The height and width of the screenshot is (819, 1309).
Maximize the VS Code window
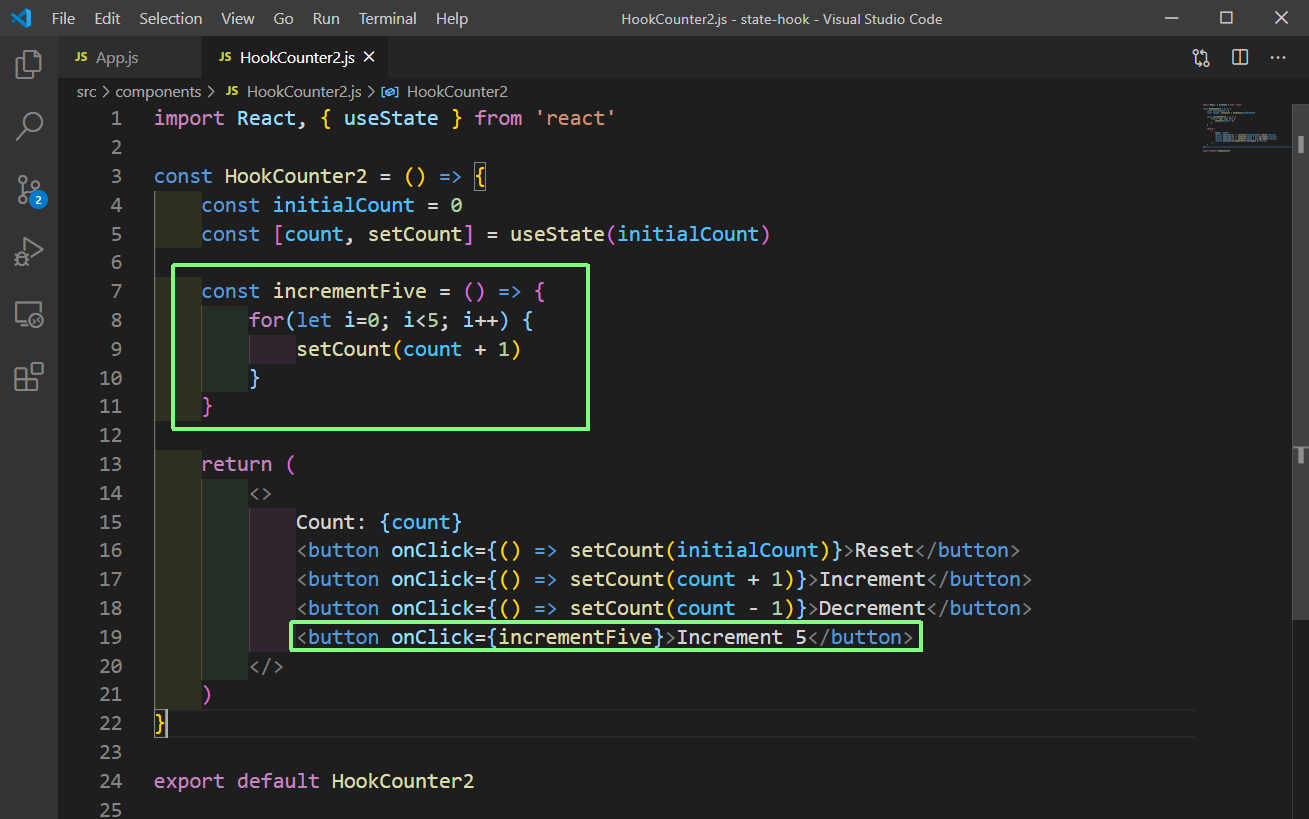point(1226,18)
